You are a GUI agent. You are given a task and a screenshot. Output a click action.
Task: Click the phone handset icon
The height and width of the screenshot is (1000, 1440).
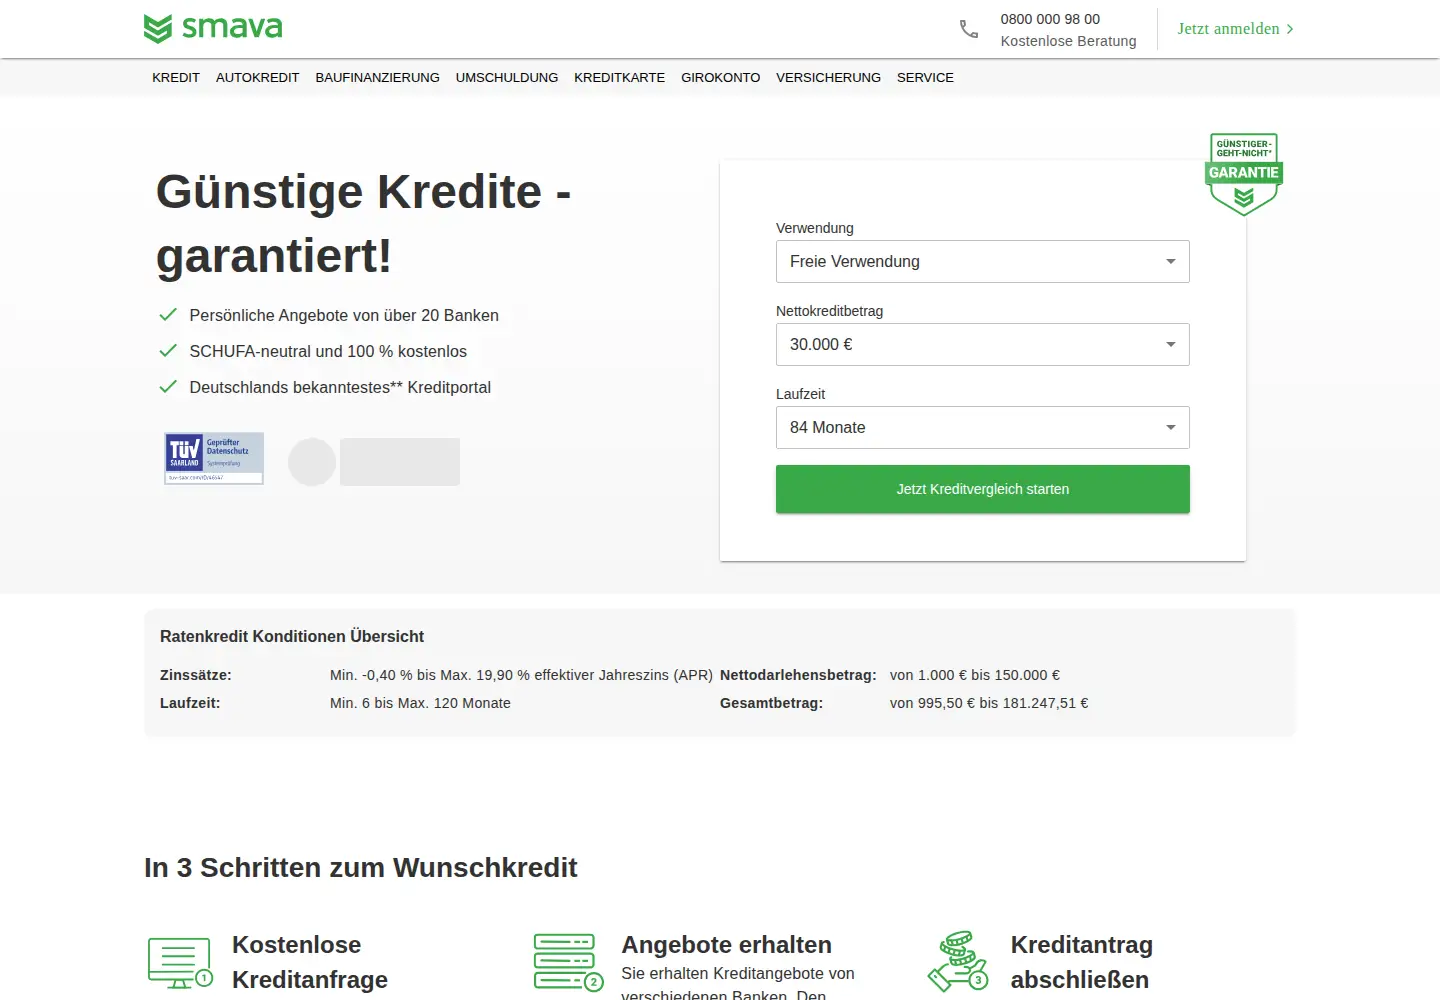click(969, 29)
